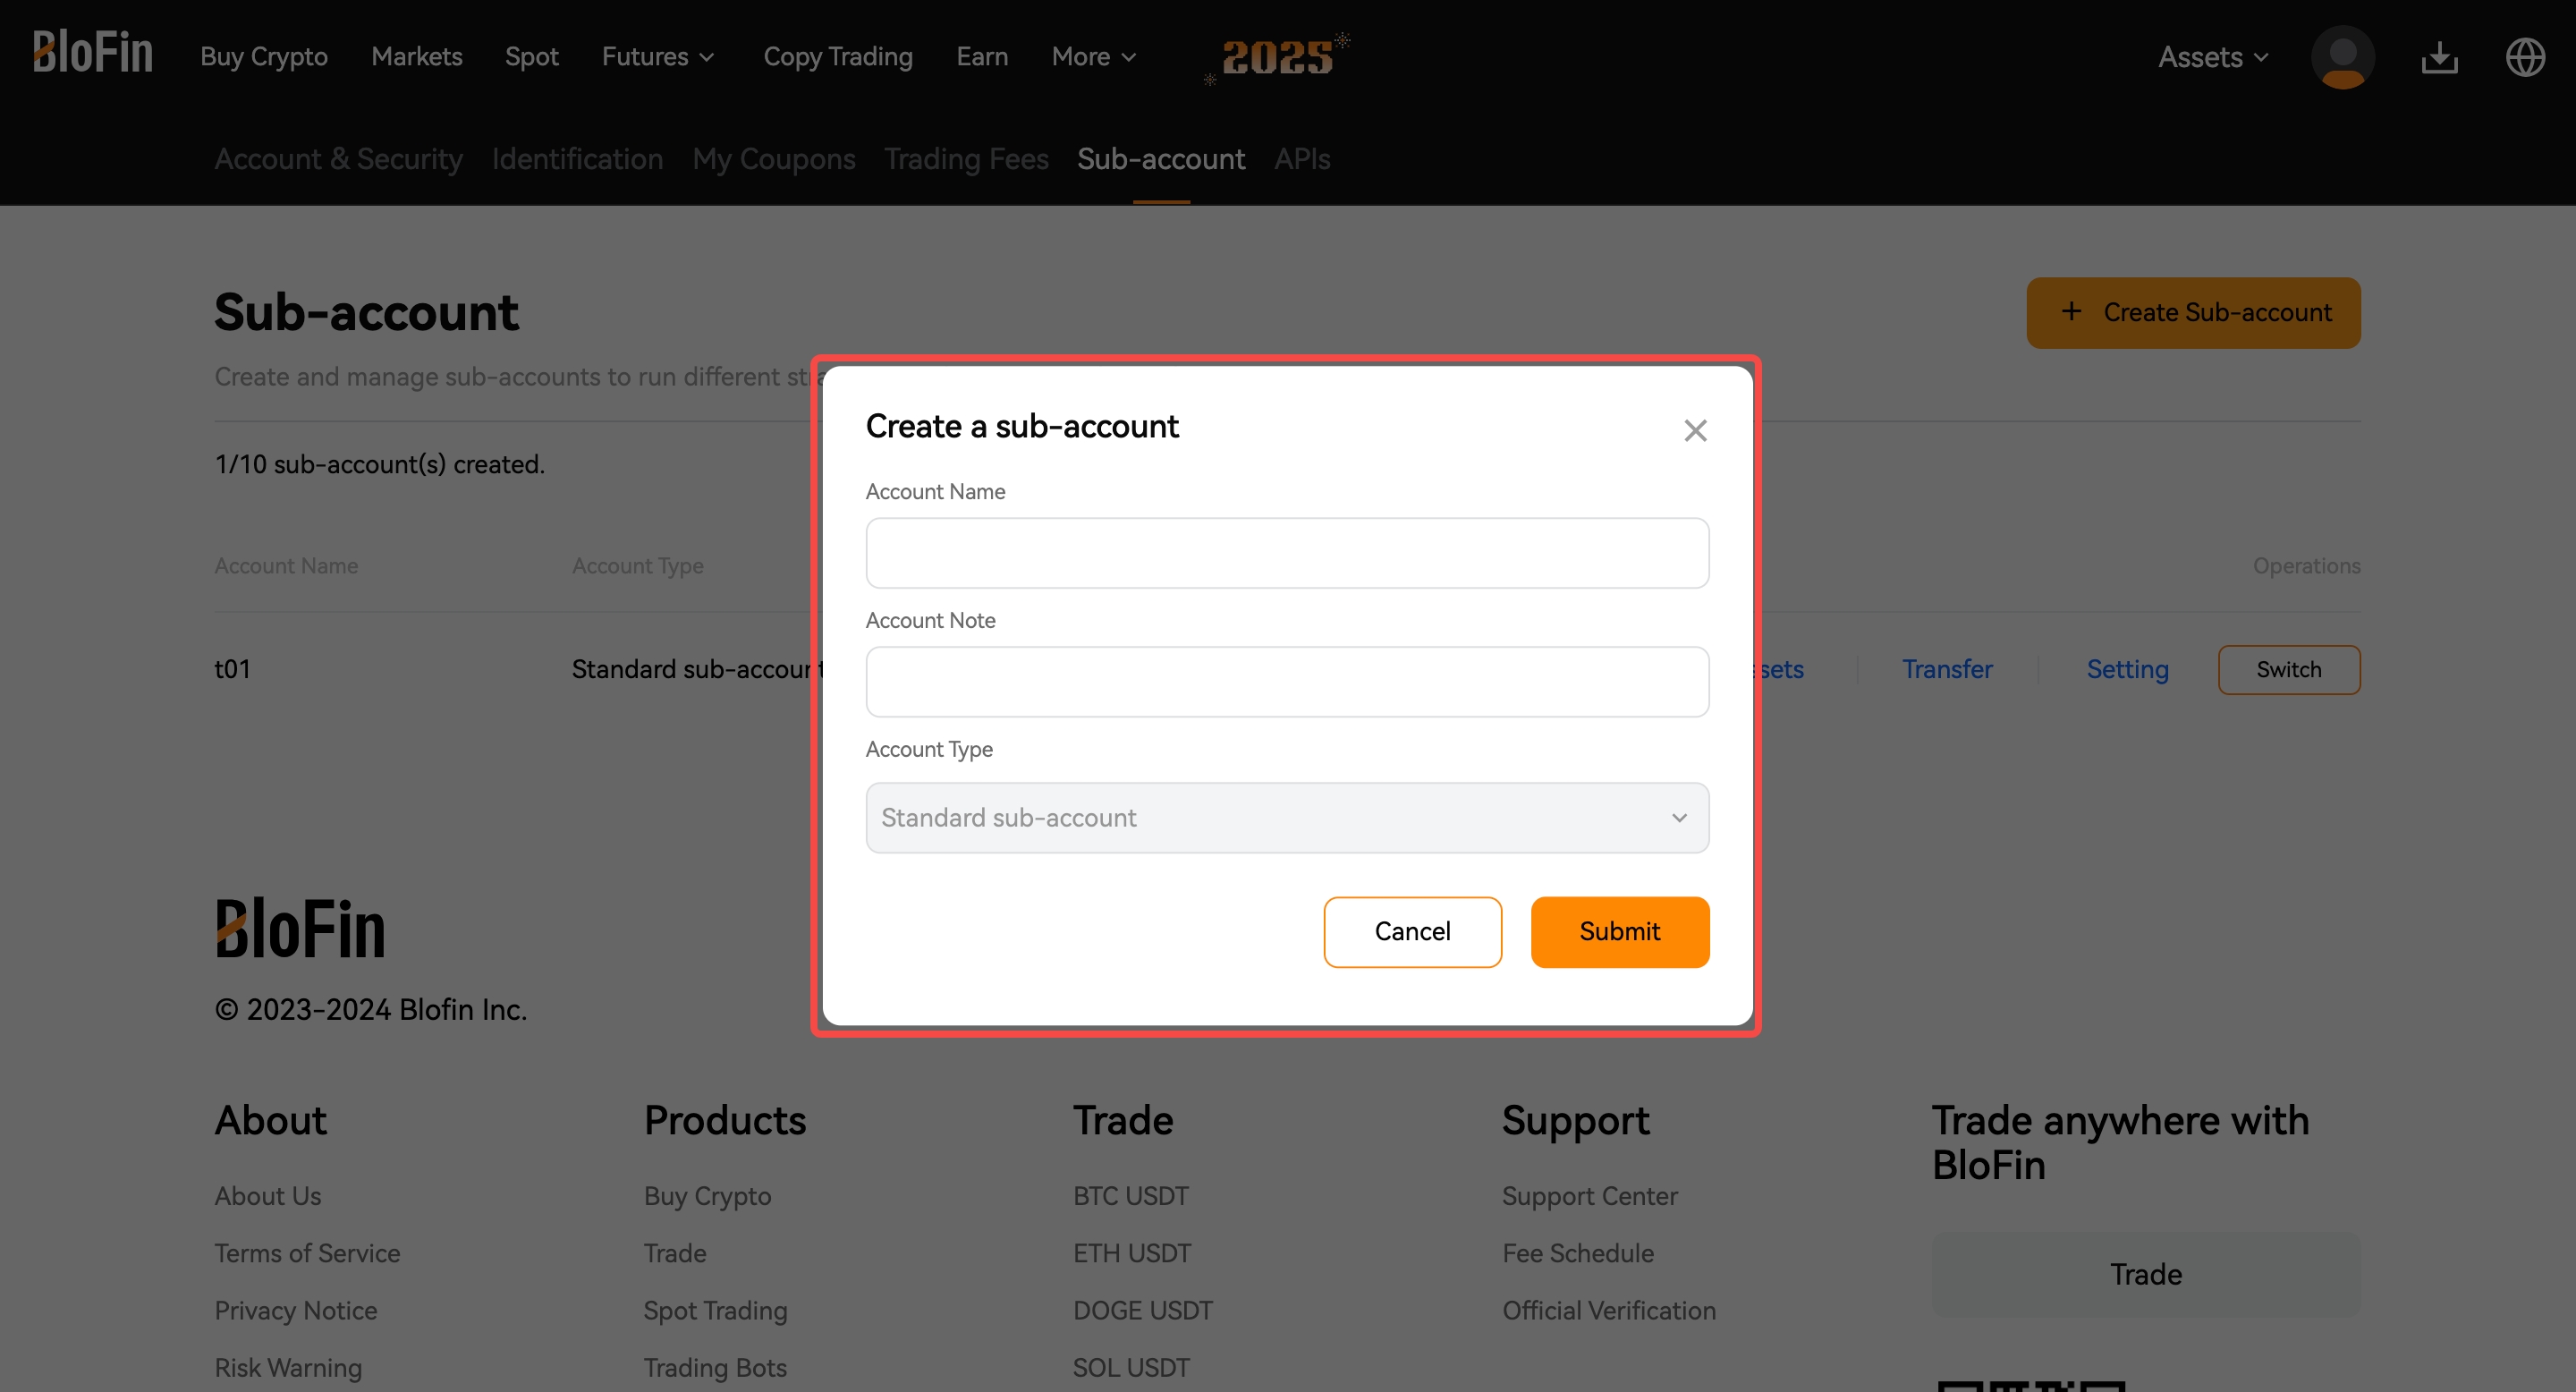Open the Assets dropdown
2576x1392 pixels.
[x=2212, y=57]
